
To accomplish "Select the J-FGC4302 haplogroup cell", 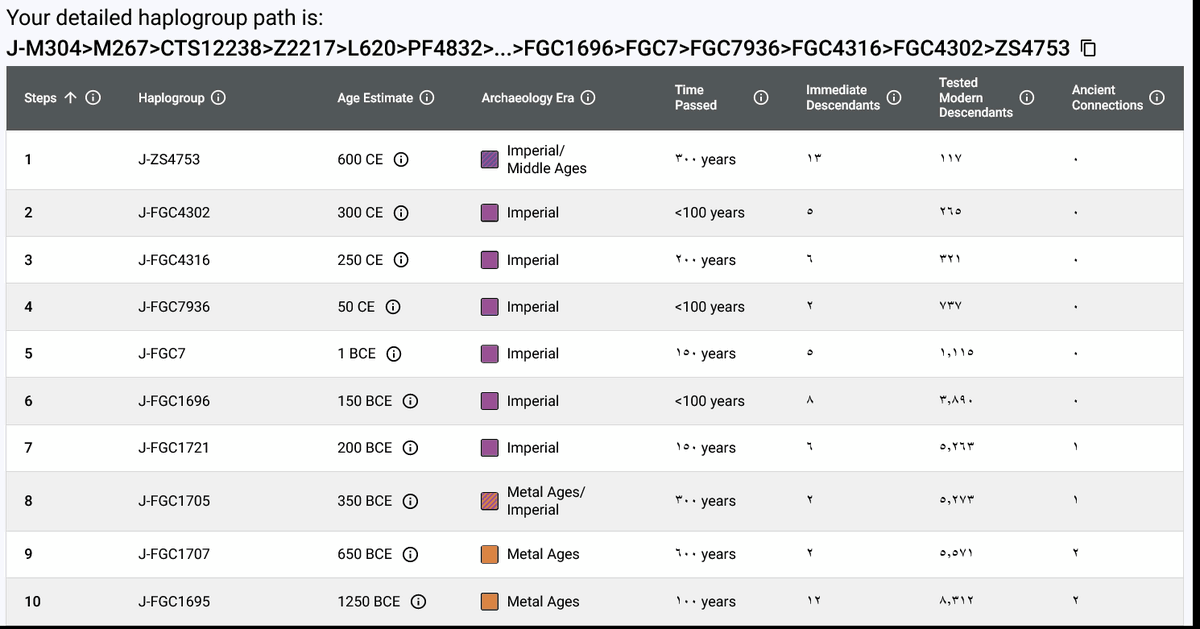I will [174, 213].
